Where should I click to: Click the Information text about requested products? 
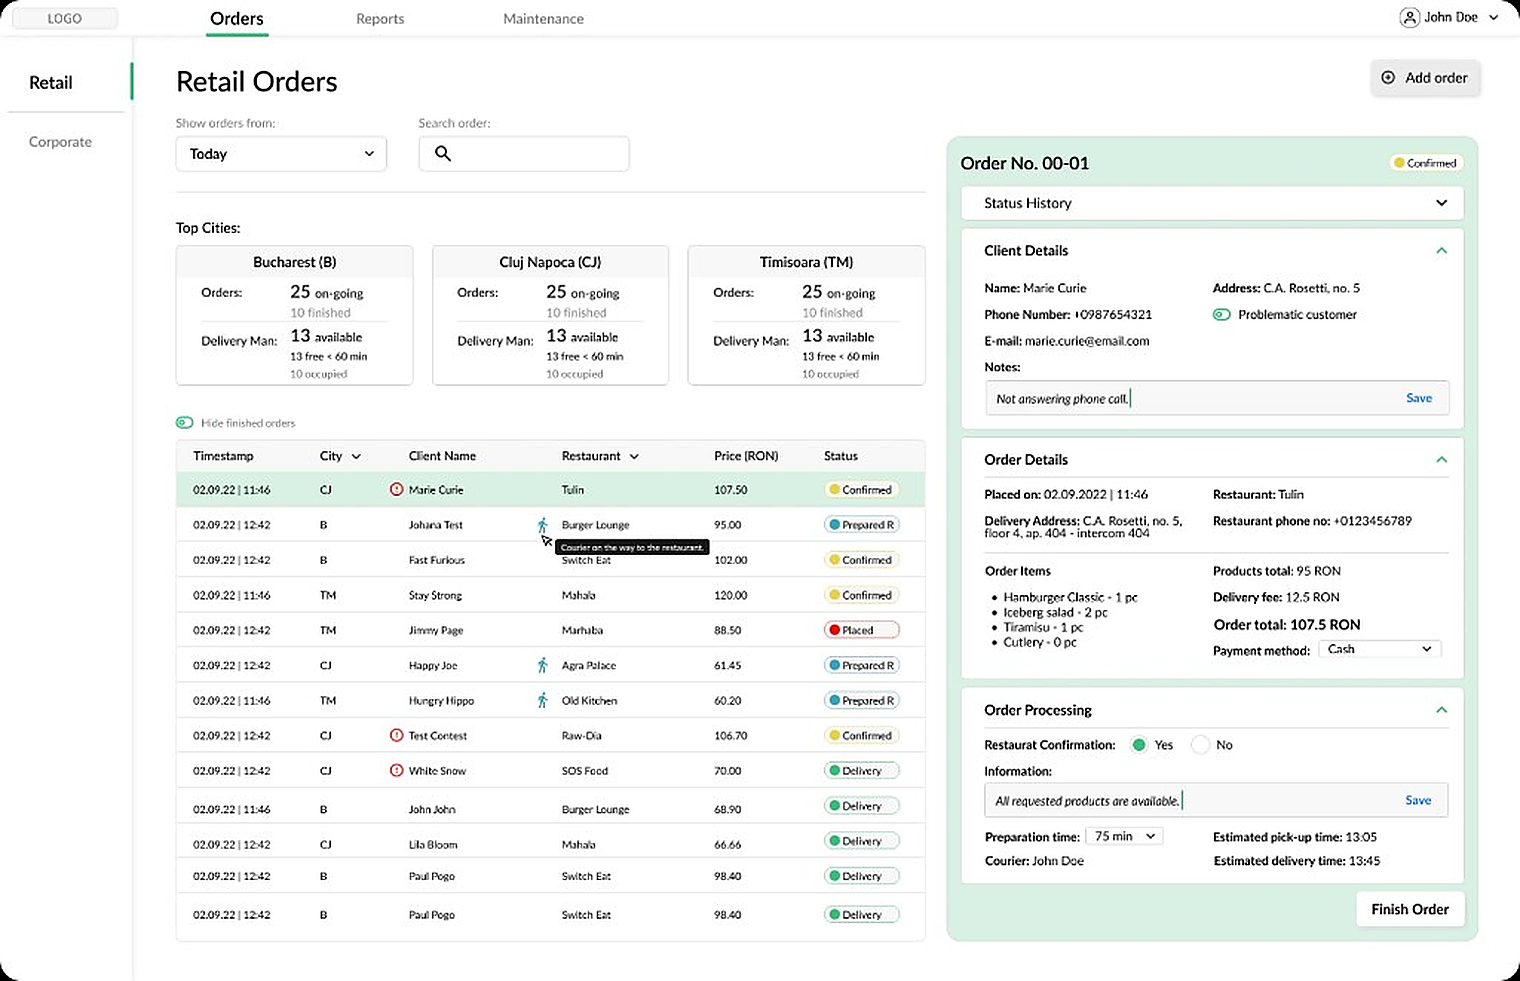pyautogui.click(x=1087, y=801)
